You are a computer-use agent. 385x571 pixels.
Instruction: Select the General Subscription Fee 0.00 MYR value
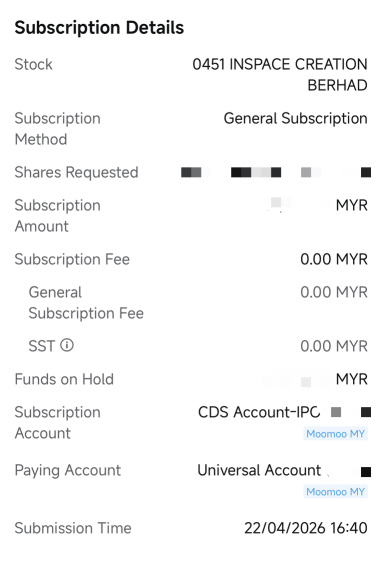pos(334,292)
